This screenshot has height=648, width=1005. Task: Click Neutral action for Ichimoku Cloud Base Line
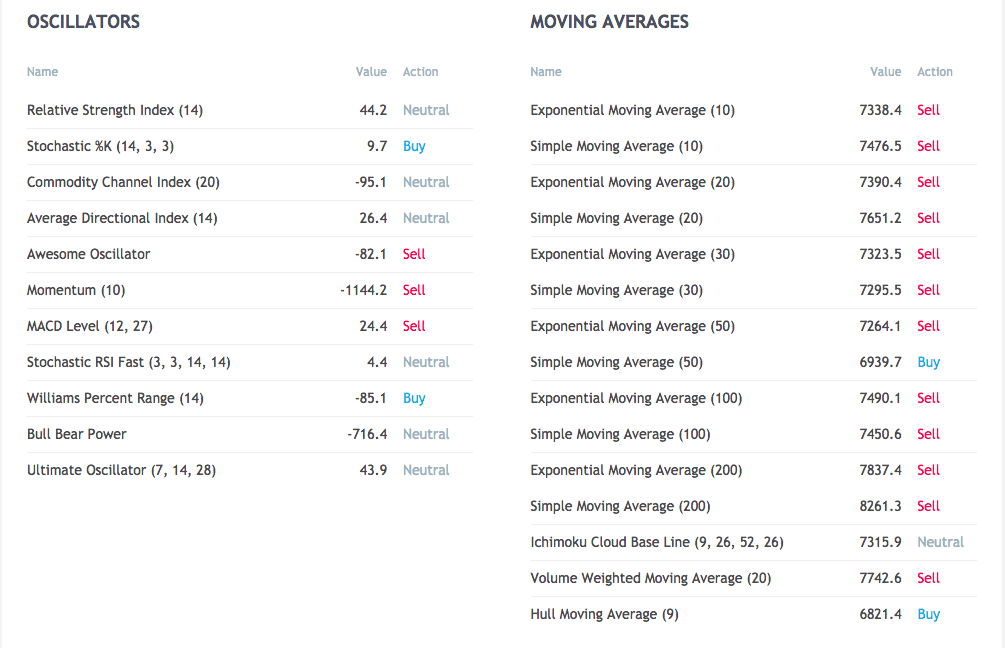tap(940, 542)
